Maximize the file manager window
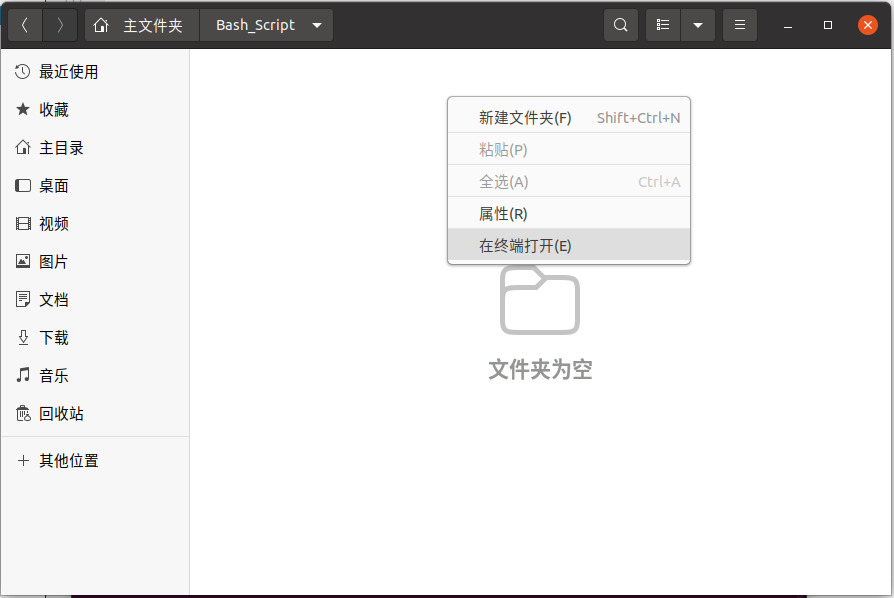Screen dimensions: 894x598 click(x=828, y=25)
